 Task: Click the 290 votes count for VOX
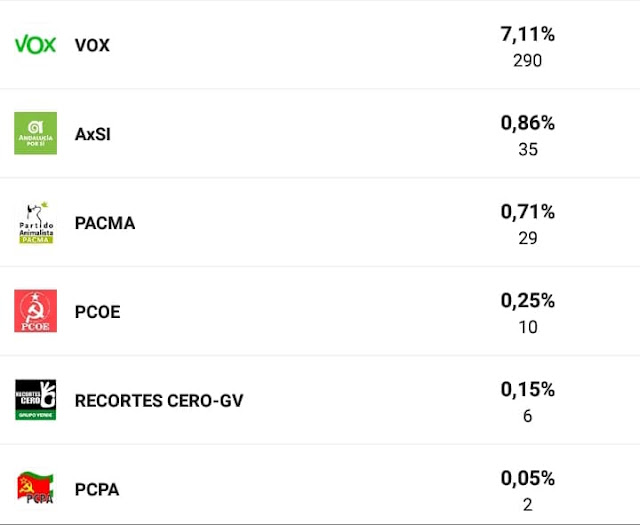(528, 61)
